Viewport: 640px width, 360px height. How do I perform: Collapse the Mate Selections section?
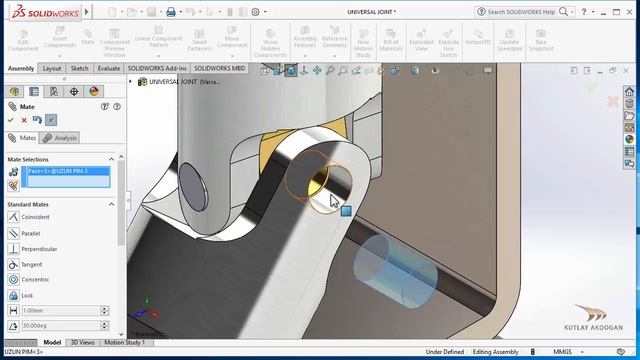(111, 159)
